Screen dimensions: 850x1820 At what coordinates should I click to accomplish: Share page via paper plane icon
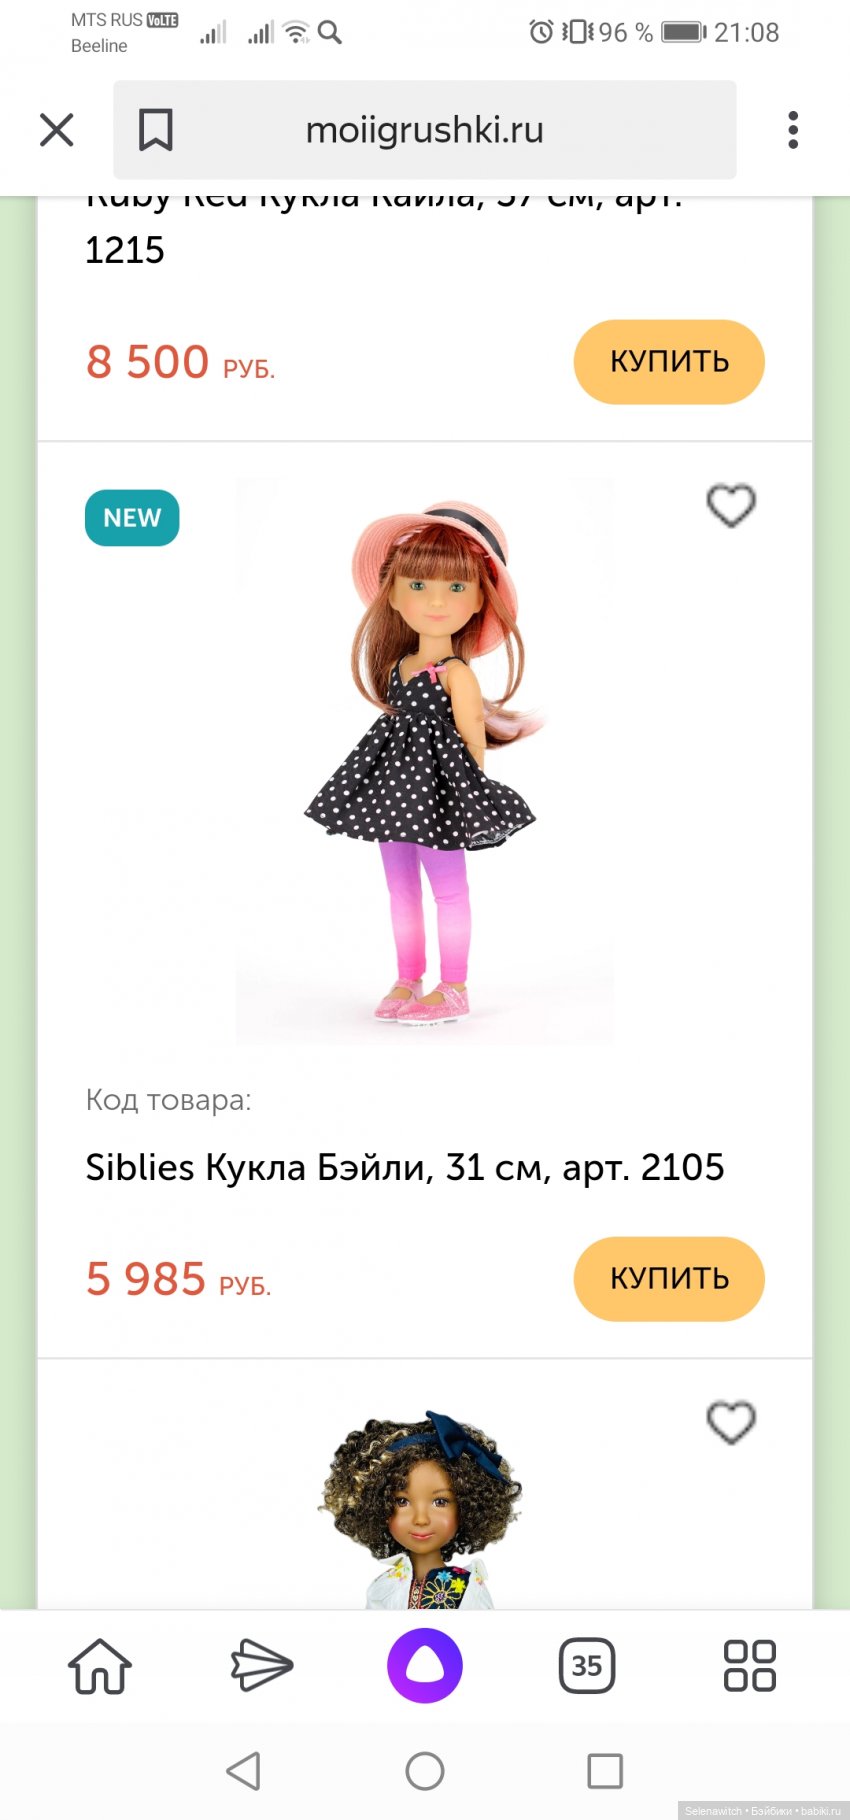pyautogui.click(x=262, y=1666)
